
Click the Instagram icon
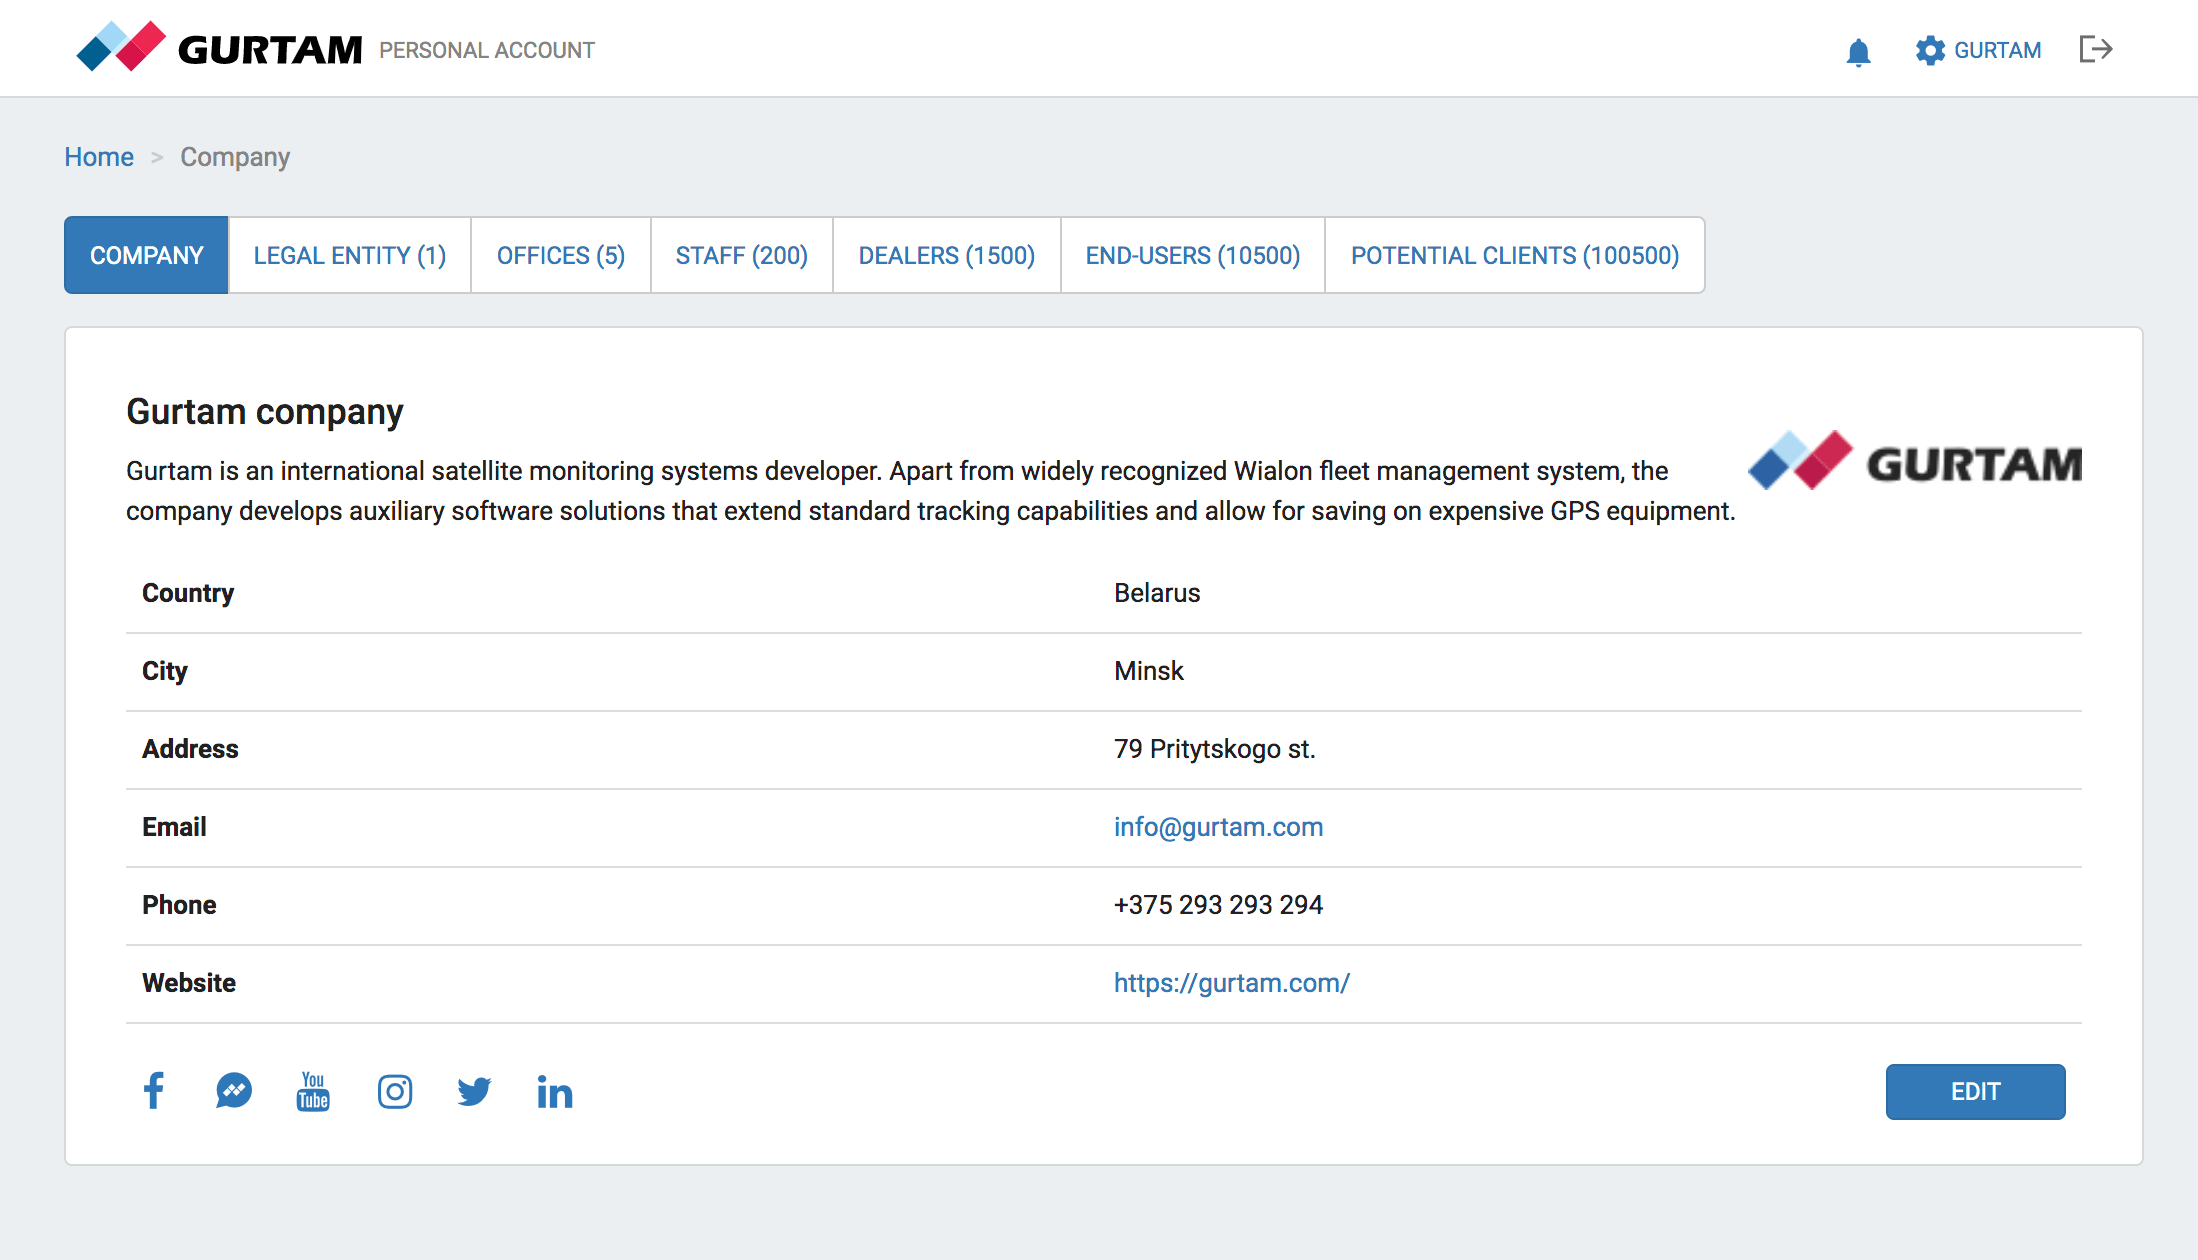click(x=394, y=1091)
